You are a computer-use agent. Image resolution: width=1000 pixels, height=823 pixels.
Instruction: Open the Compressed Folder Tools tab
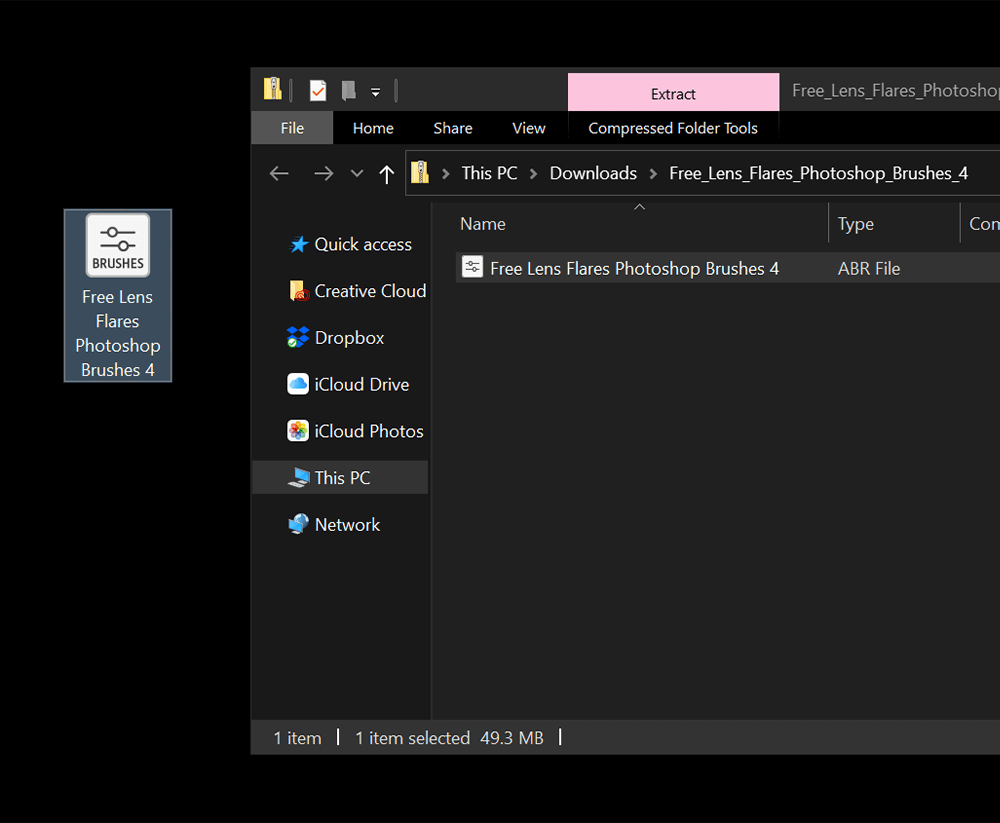(673, 128)
